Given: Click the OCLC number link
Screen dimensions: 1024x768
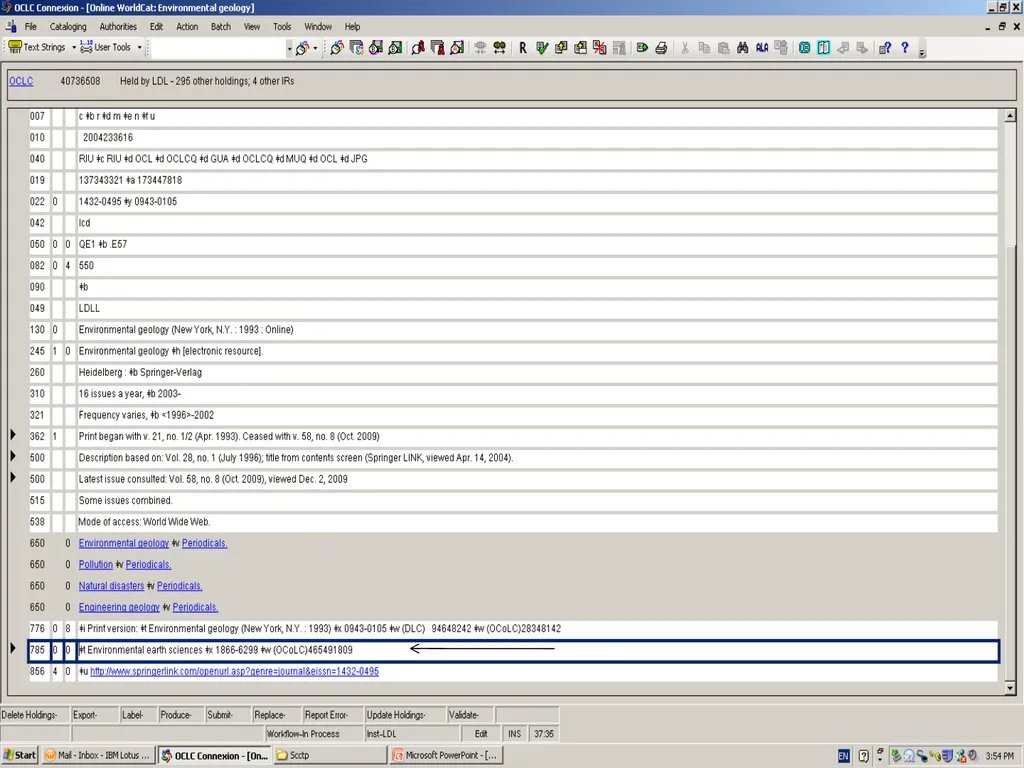Looking at the screenshot, I should point(21,81).
